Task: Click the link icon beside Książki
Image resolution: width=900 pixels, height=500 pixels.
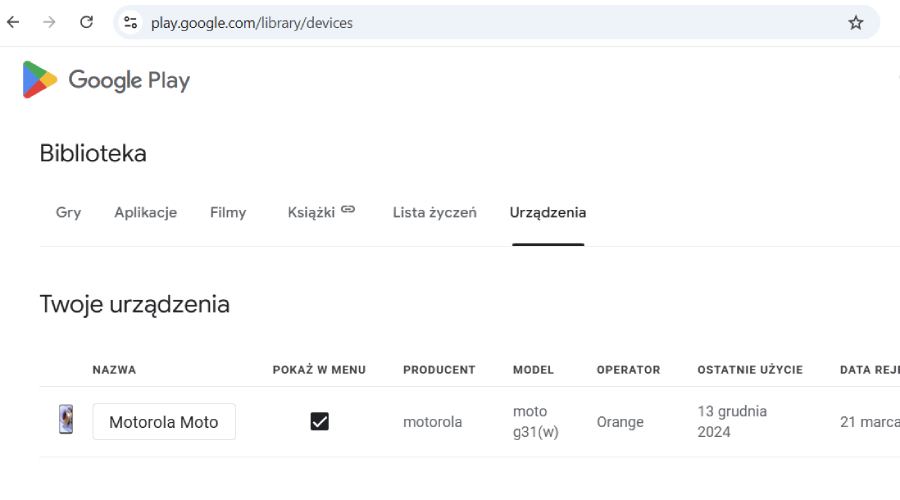Action: [x=348, y=210]
